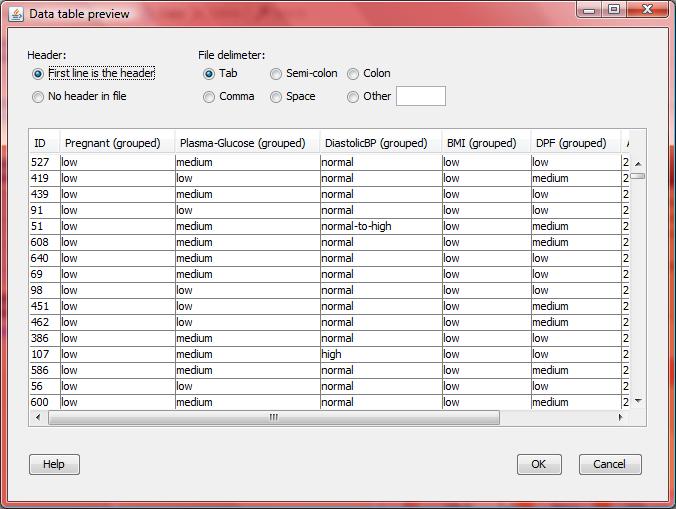676x509 pixels.
Task: Click the DPF 'low' cell in row 527
Action: 576,162
